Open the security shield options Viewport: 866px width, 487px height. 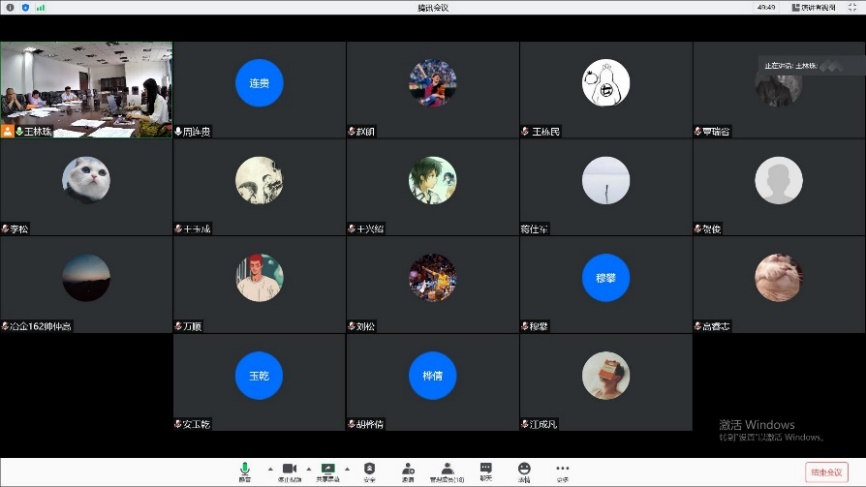(369, 469)
